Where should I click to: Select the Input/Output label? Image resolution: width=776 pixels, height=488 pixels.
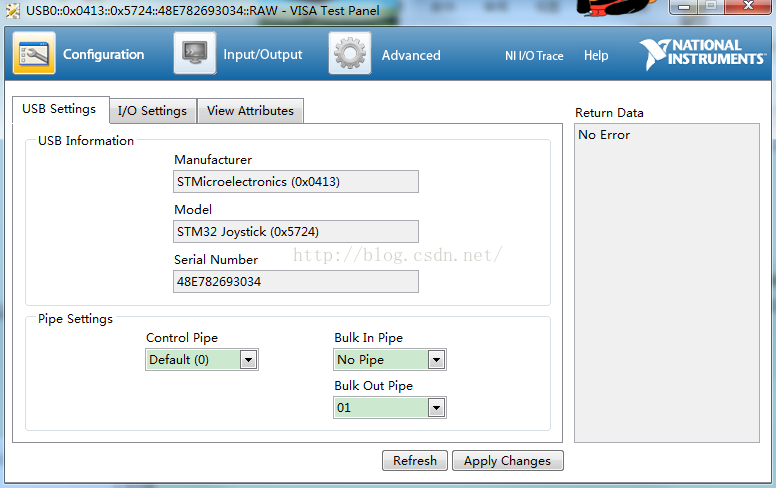click(263, 54)
